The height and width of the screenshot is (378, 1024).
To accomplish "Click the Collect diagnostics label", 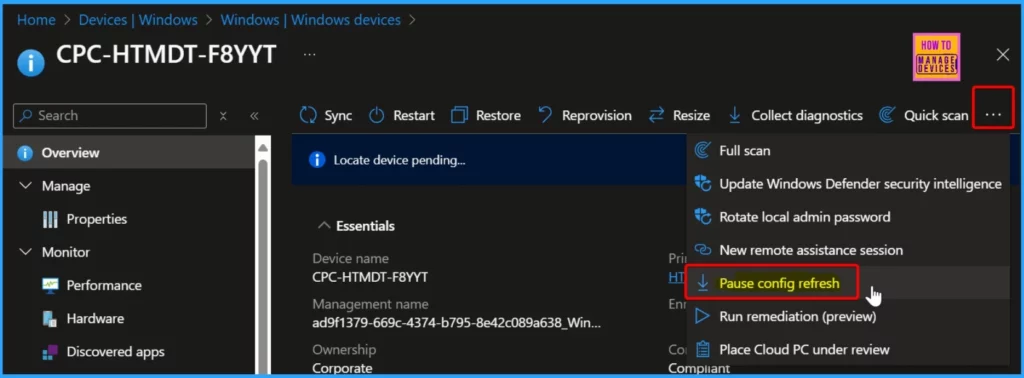I will click(807, 116).
